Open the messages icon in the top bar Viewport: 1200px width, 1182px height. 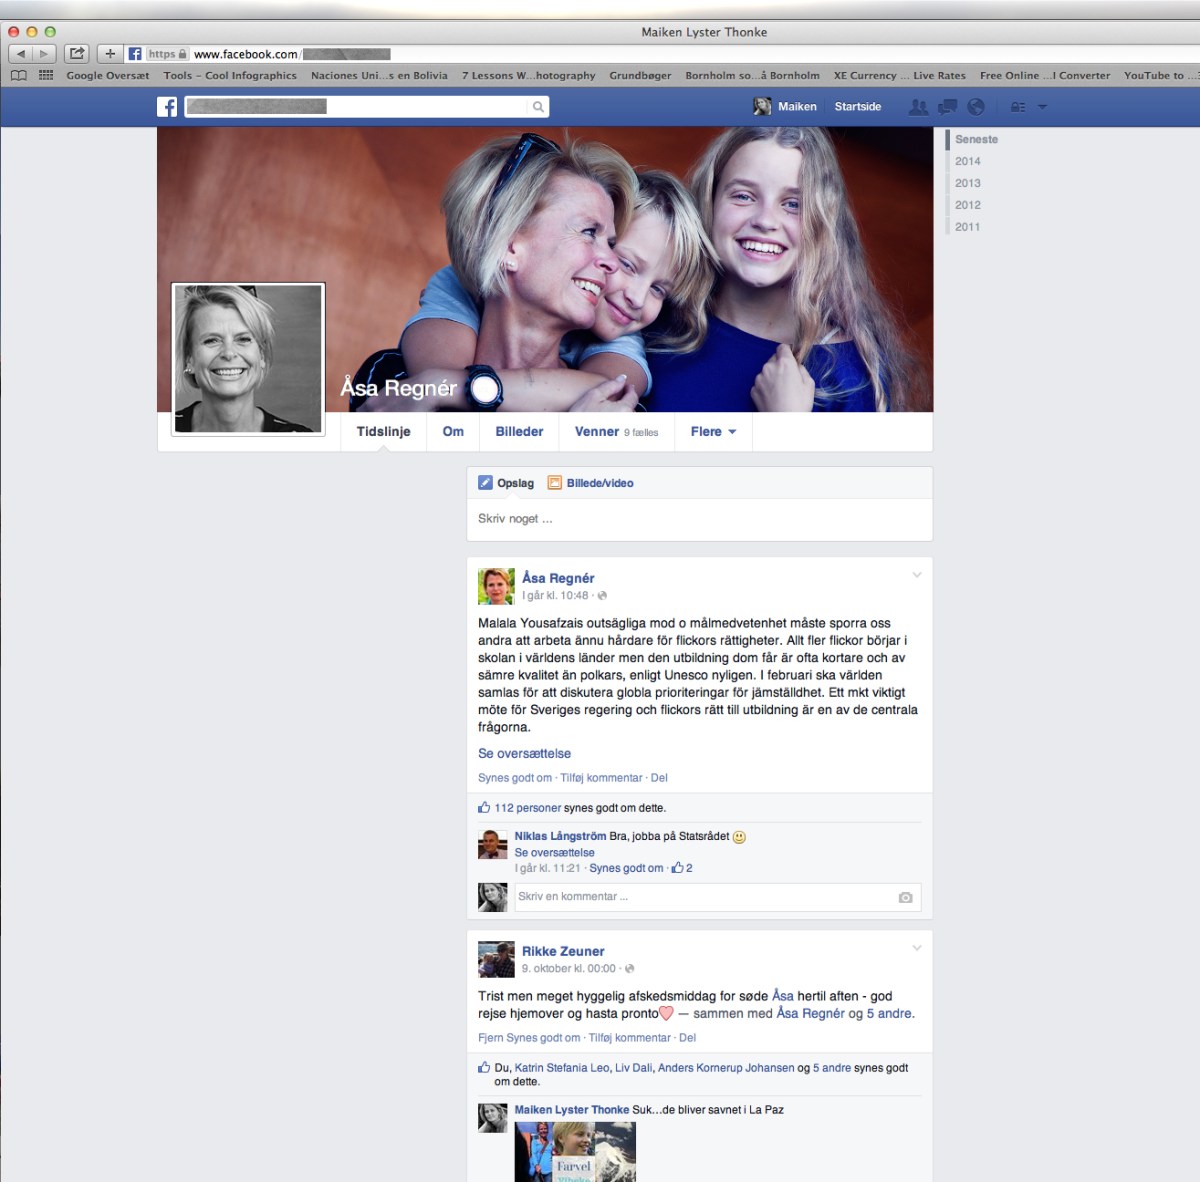[946, 106]
